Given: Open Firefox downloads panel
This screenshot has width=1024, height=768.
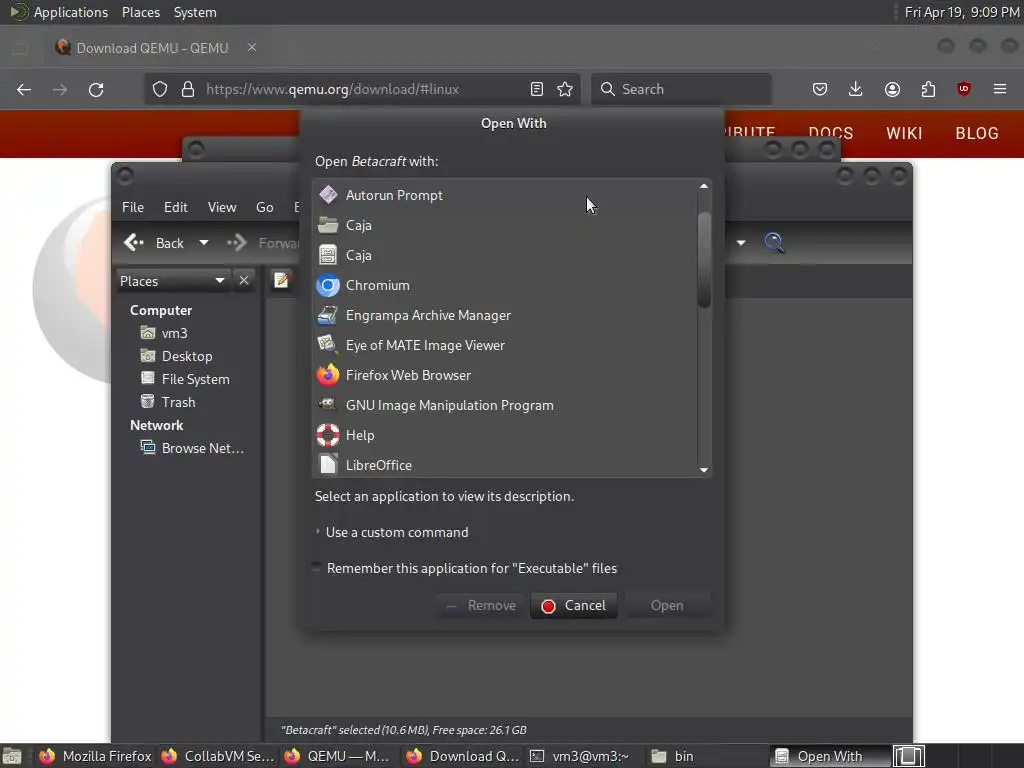Looking at the screenshot, I should [856, 89].
